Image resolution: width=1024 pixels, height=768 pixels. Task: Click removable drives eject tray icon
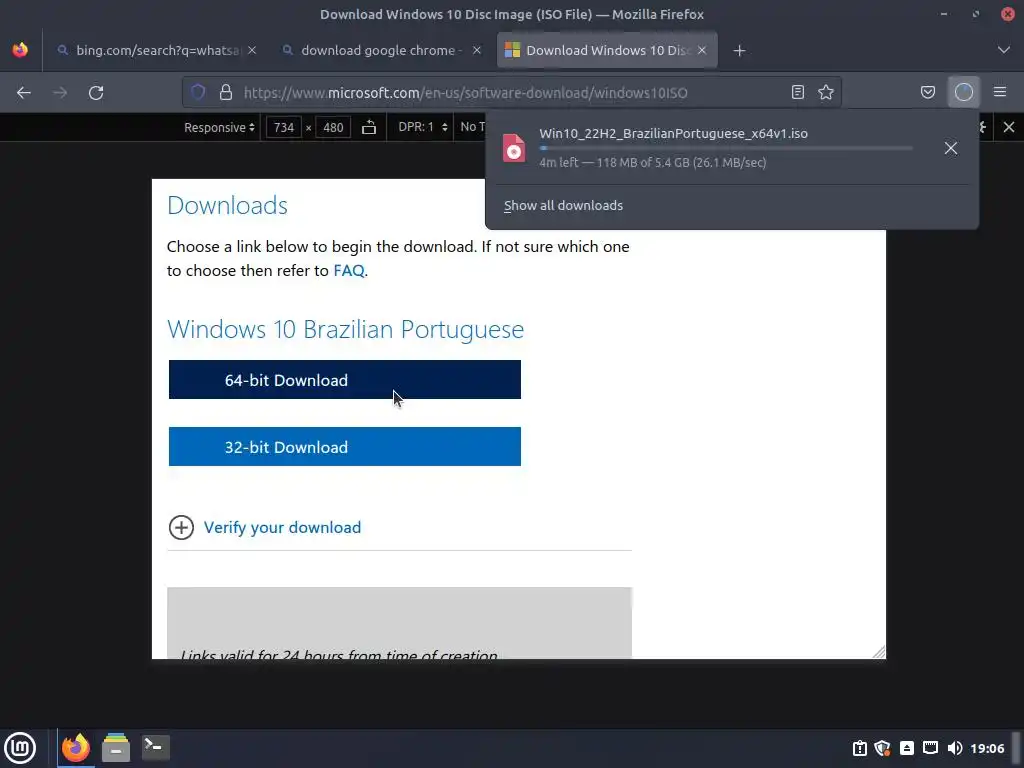pyautogui.click(x=906, y=748)
